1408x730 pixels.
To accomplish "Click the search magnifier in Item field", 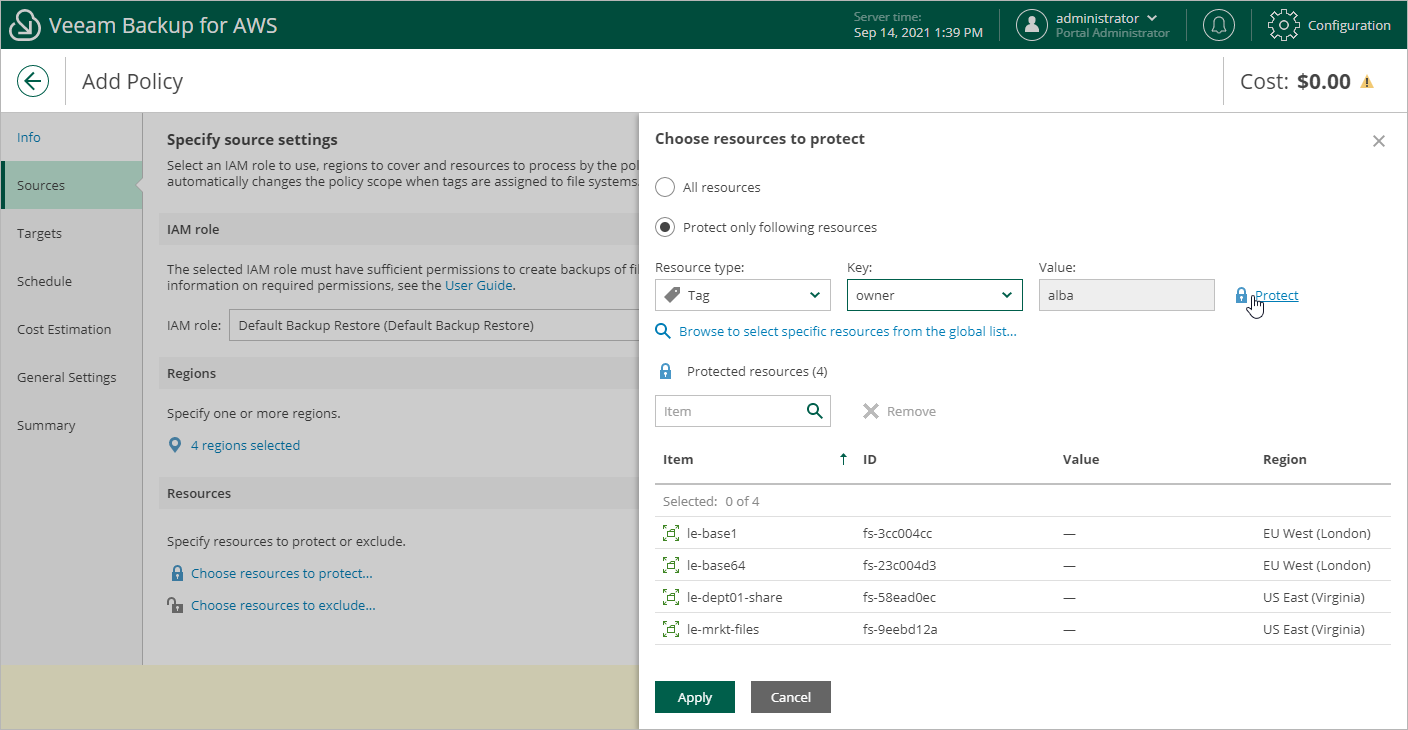I will [x=815, y=411].
